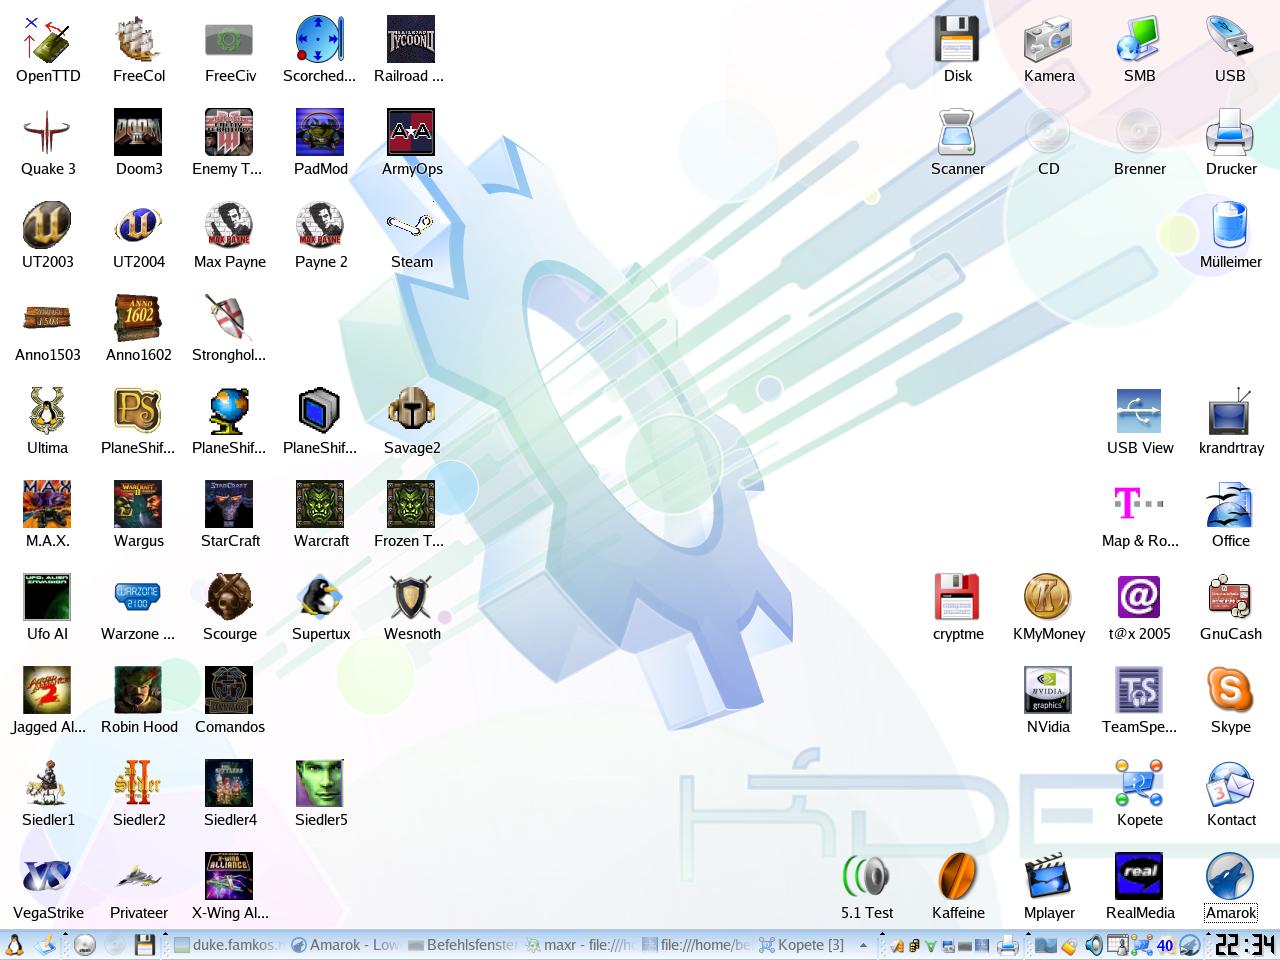Image resolution: width=1280 pixels, height=960 pixels.
Task: Open the taskbar clock showing 22:34
Action: click(x=1245, y=944)
